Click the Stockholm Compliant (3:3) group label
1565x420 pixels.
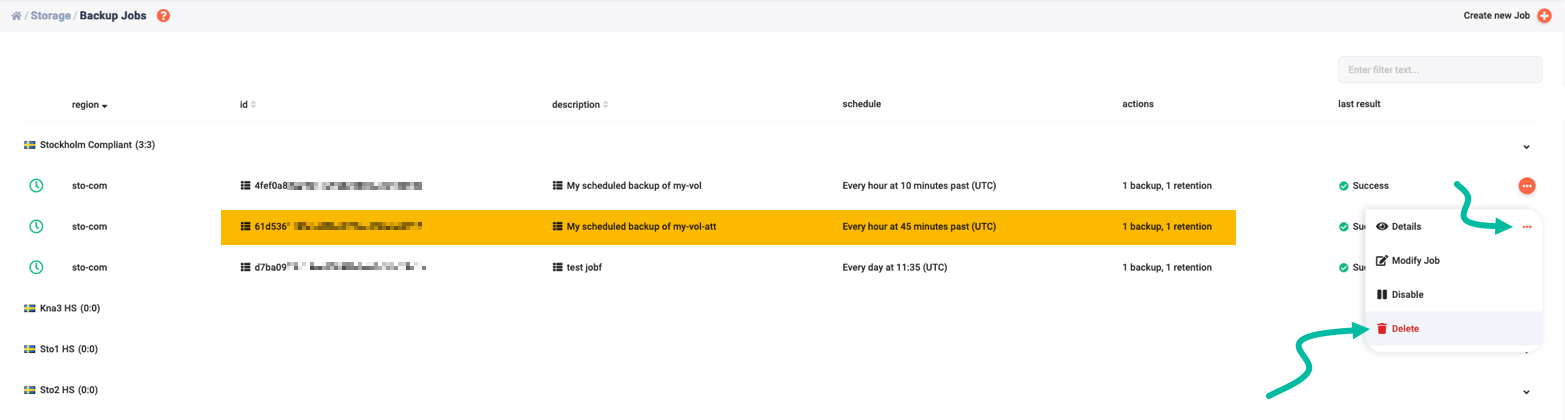(97, 145)
